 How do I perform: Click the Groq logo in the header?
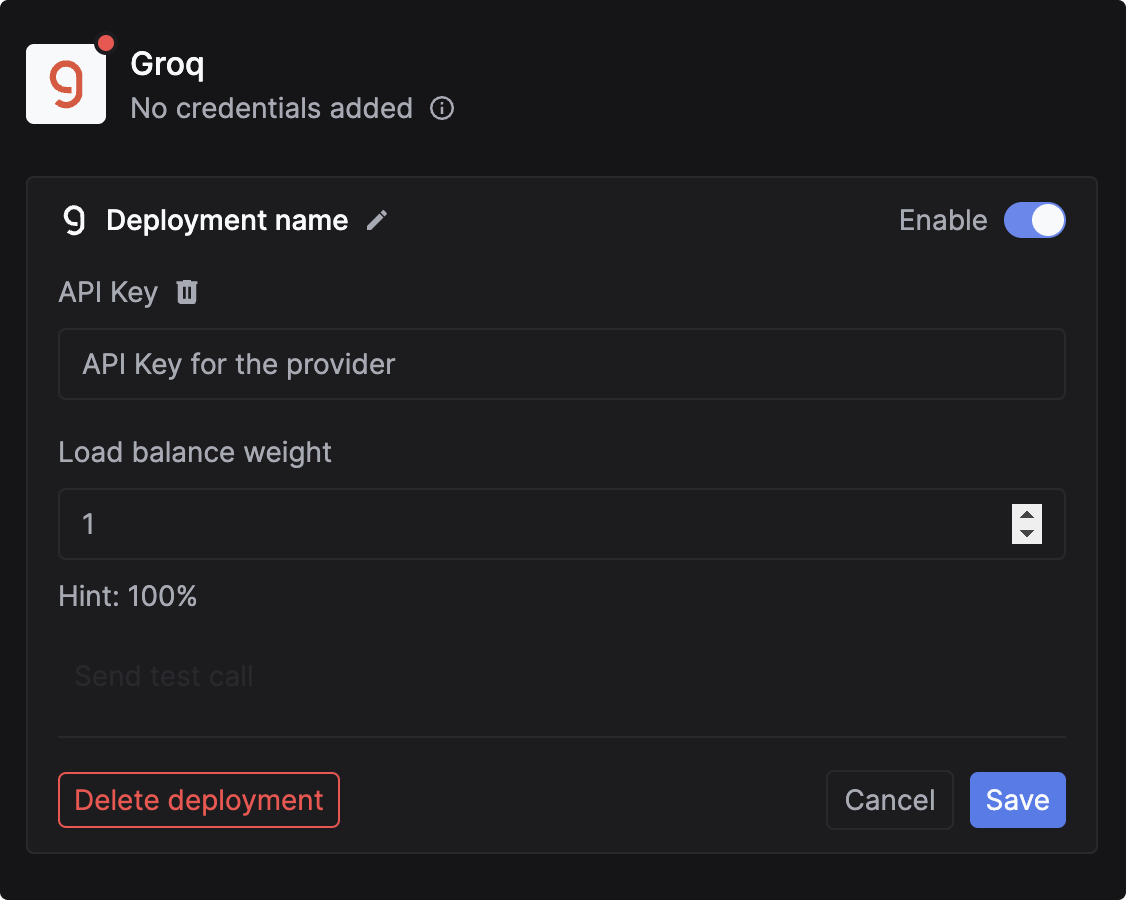[x=66, y=83]
